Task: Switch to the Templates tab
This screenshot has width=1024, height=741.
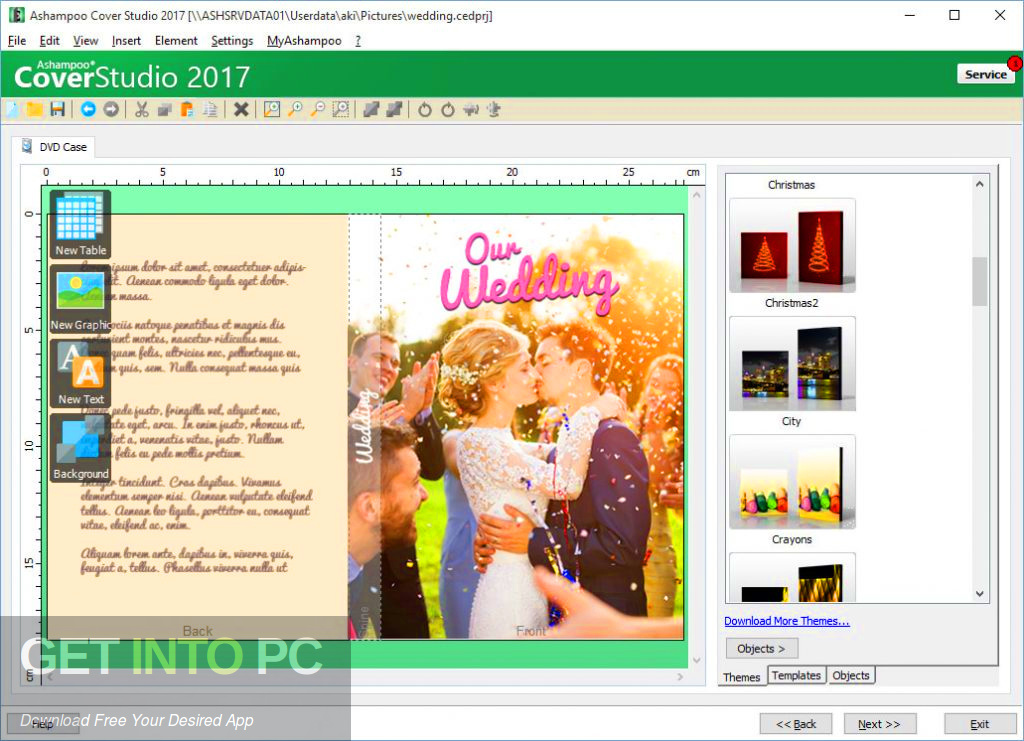Action: tap(796, 675)
